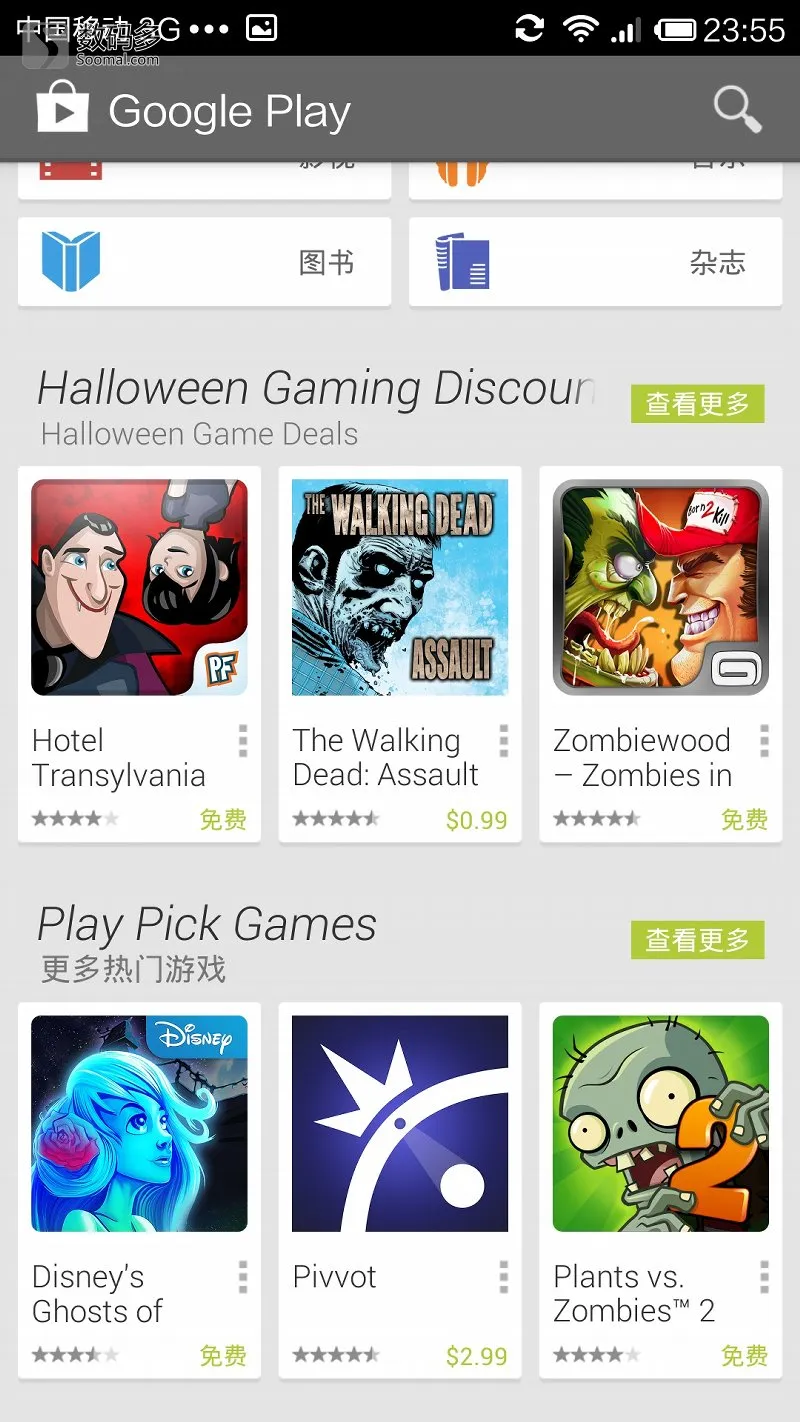This screenshot has width=800, height=1422.
Task: Open the Books category book icon
Action: (x=71, y=261)
